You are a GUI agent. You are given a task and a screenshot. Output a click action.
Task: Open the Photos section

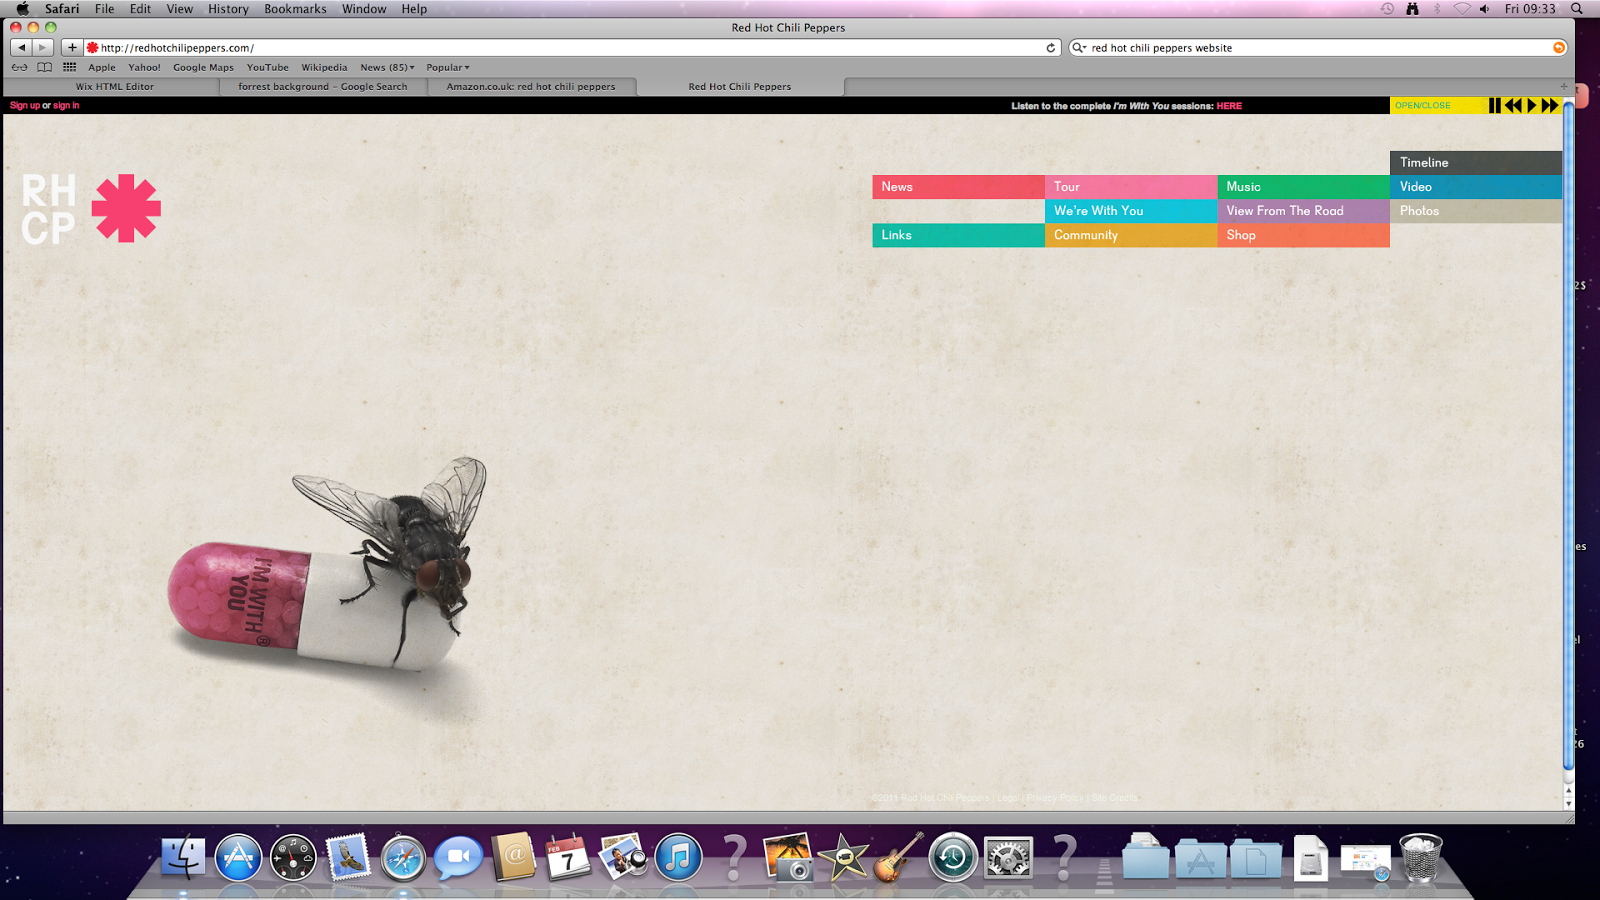(1476, 211)
